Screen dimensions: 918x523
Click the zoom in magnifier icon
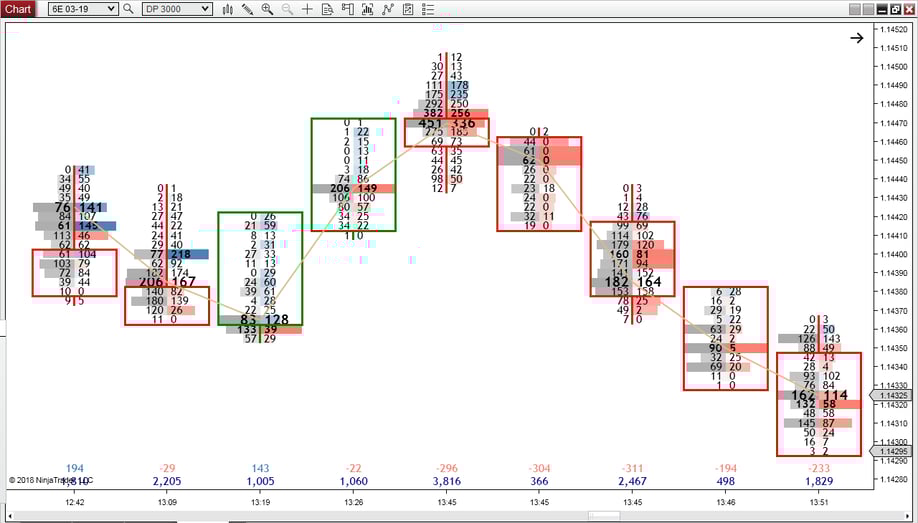[267, 9]
